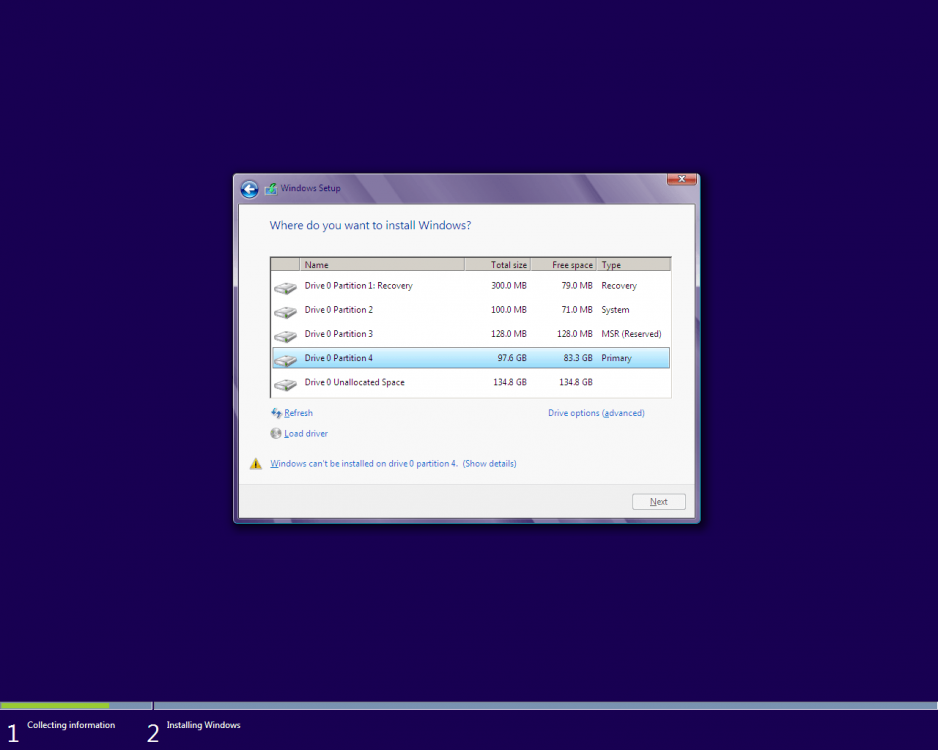Click drive icon beside Drive 0 Partition 4
This screenshot has width=938, height=750.
285,359
